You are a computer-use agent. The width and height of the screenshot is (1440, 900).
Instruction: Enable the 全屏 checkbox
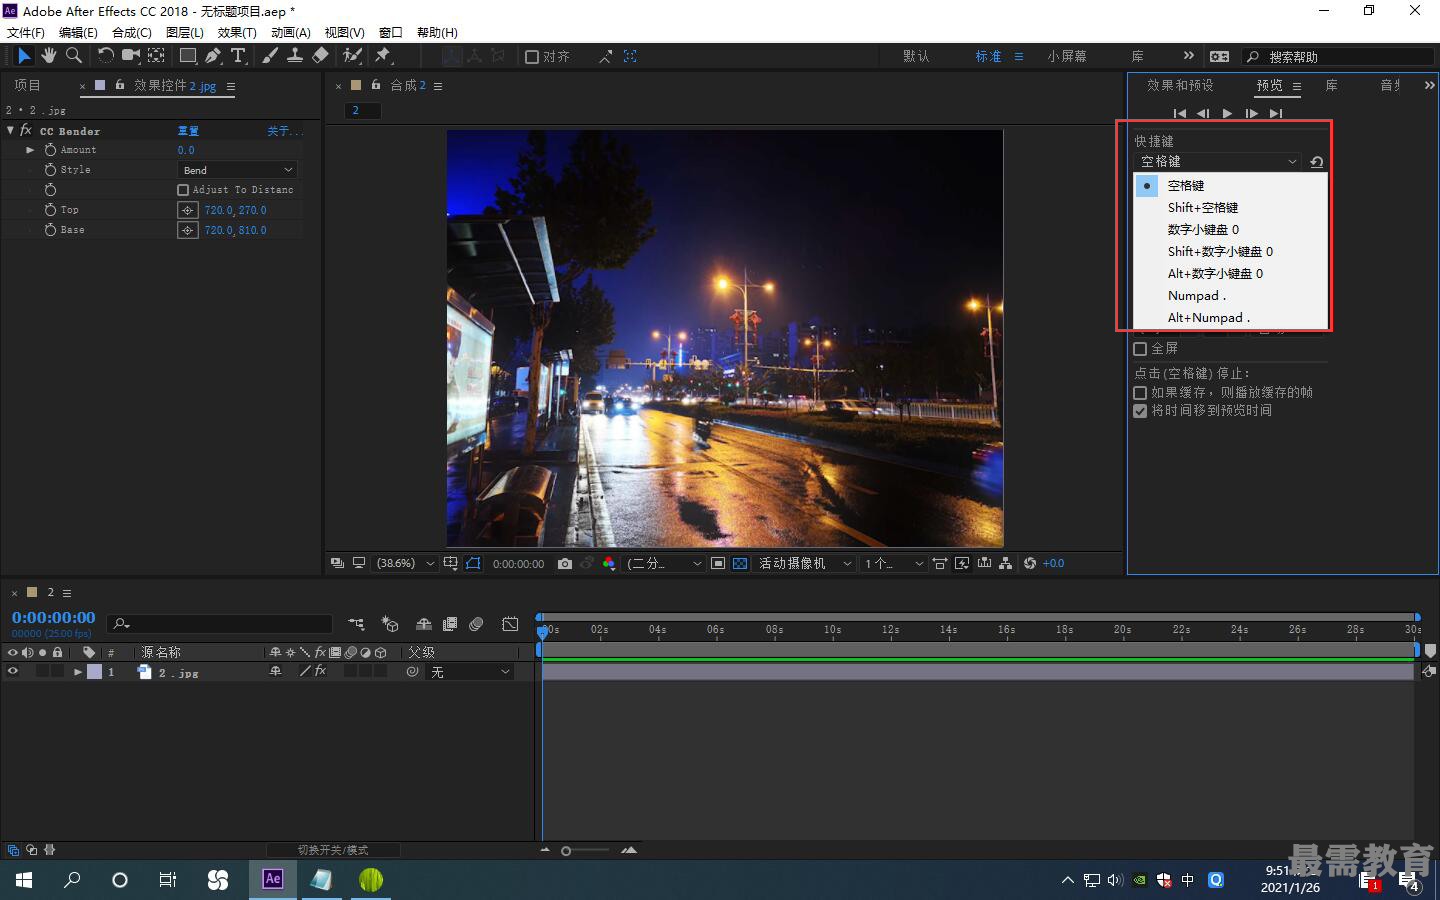pos(1140,349)
